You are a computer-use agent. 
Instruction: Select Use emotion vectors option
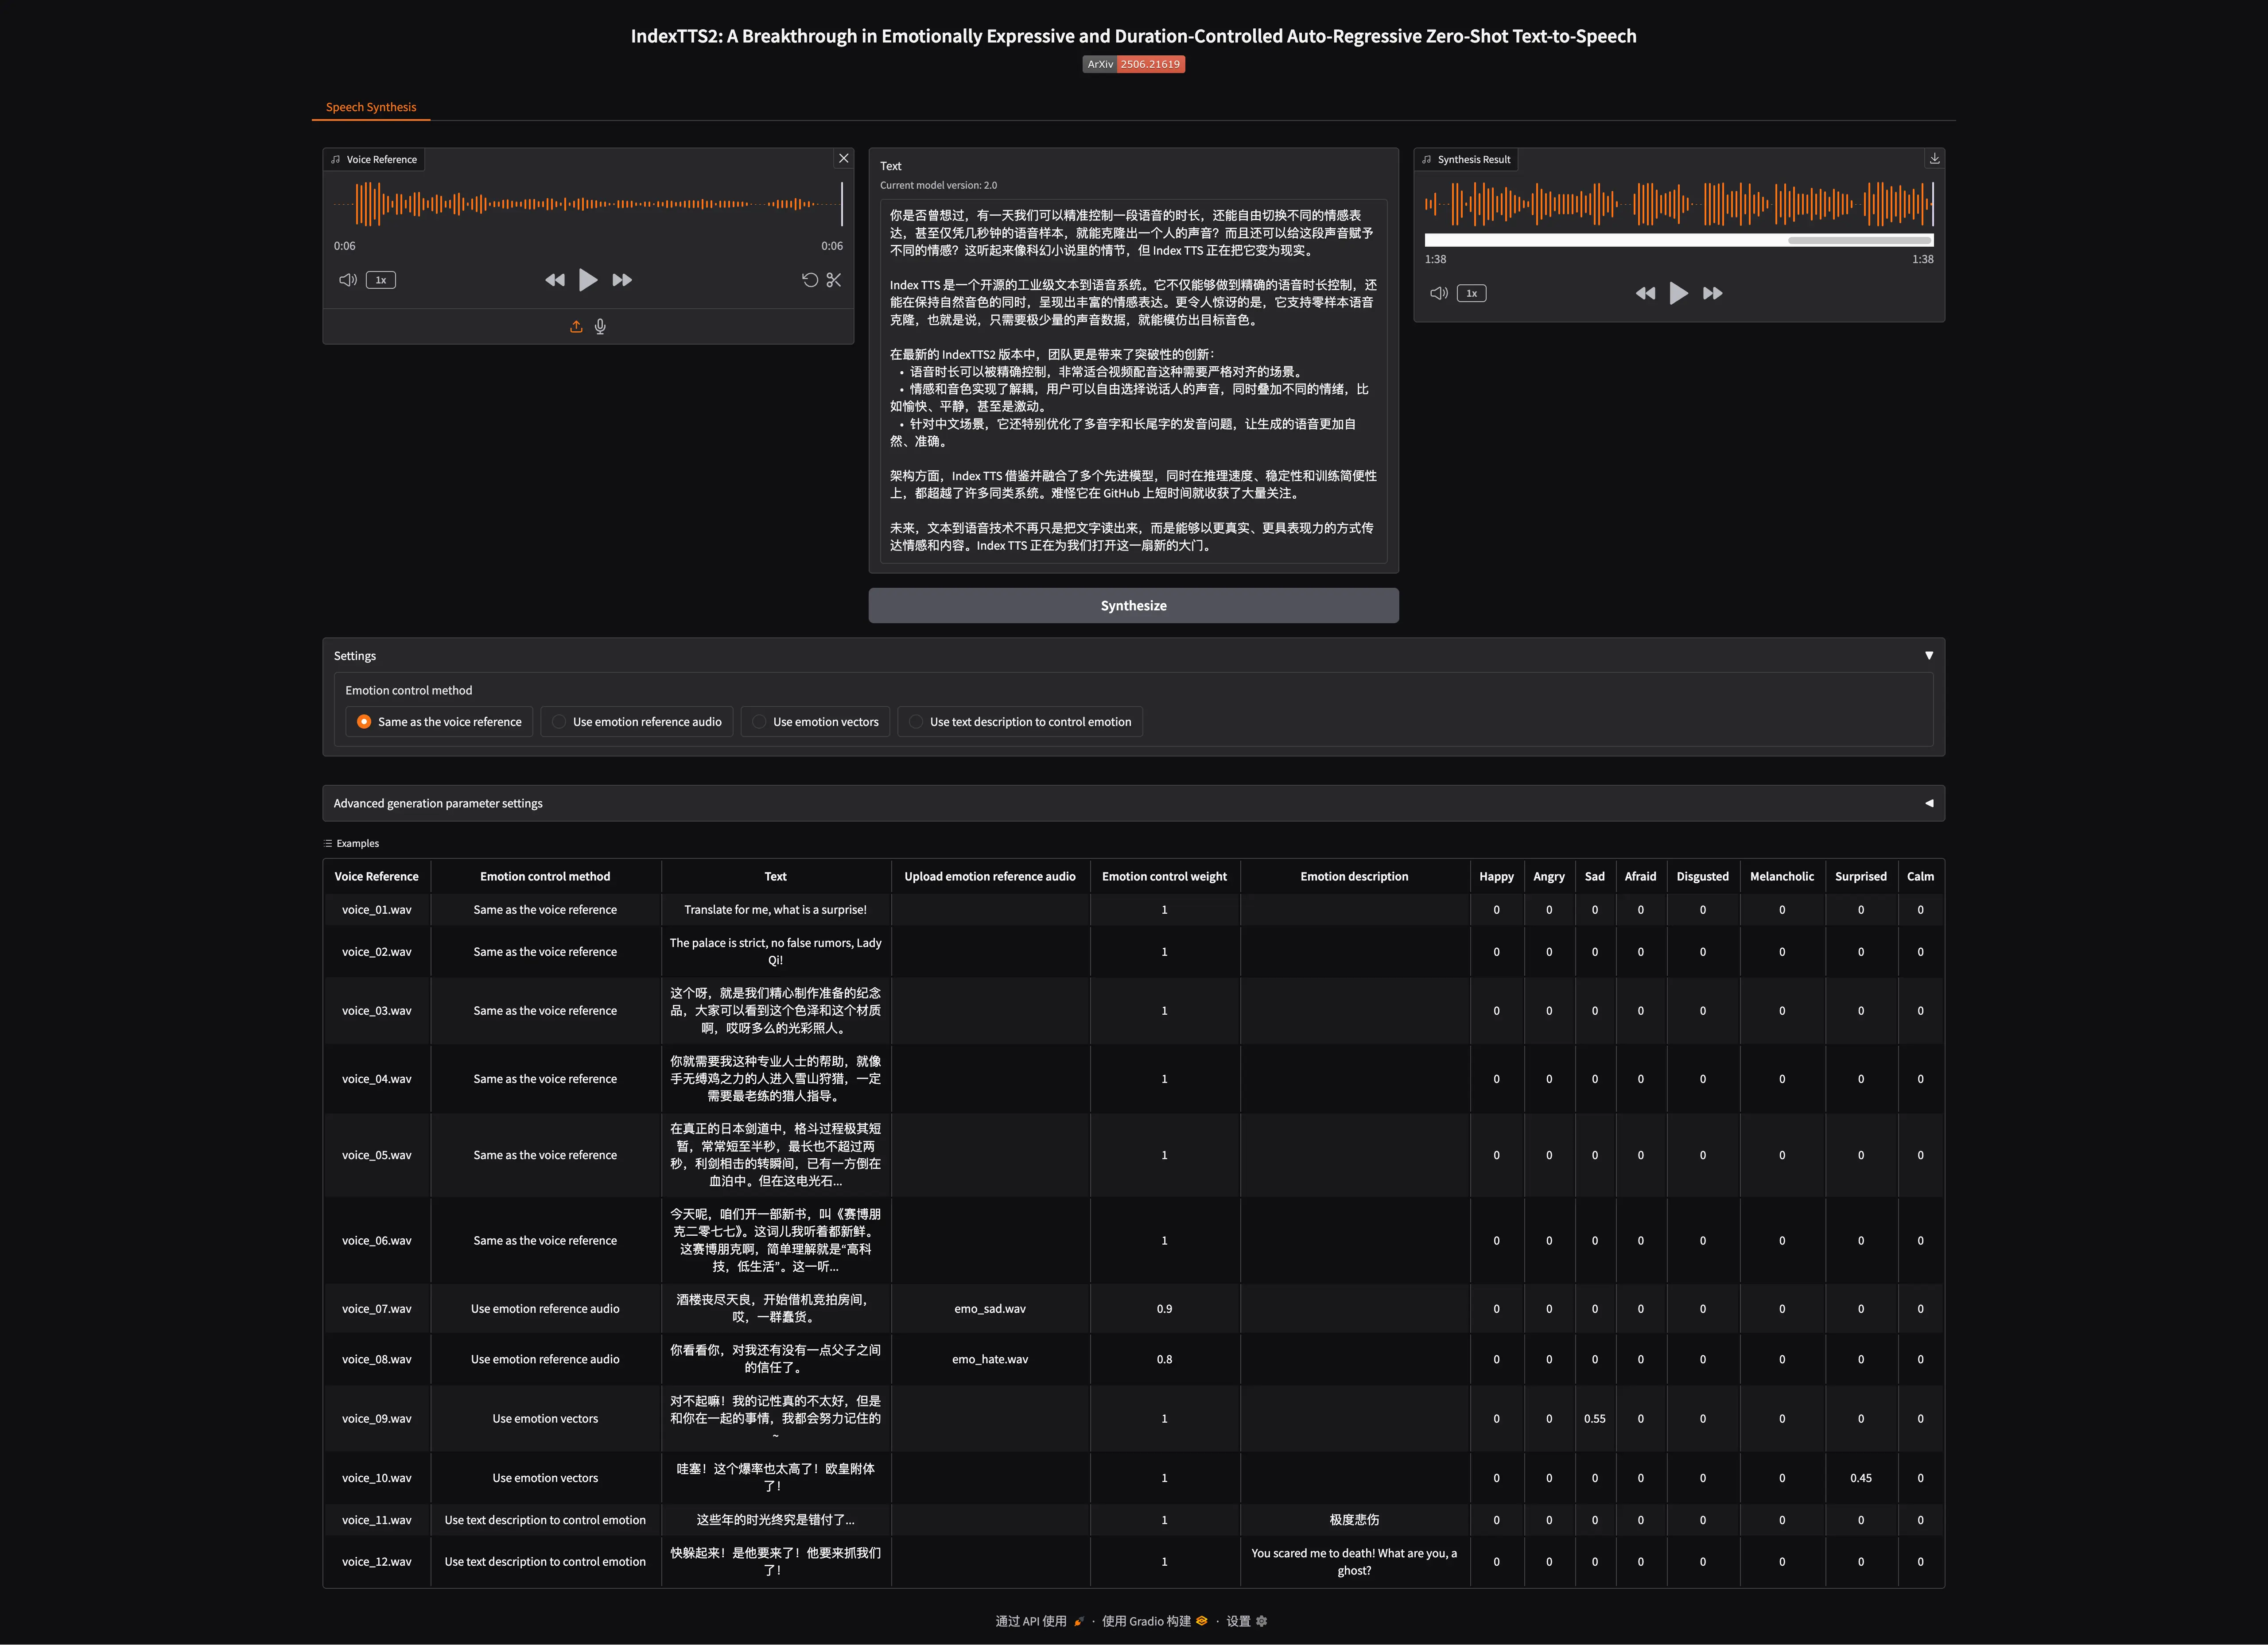pos(815,722)
